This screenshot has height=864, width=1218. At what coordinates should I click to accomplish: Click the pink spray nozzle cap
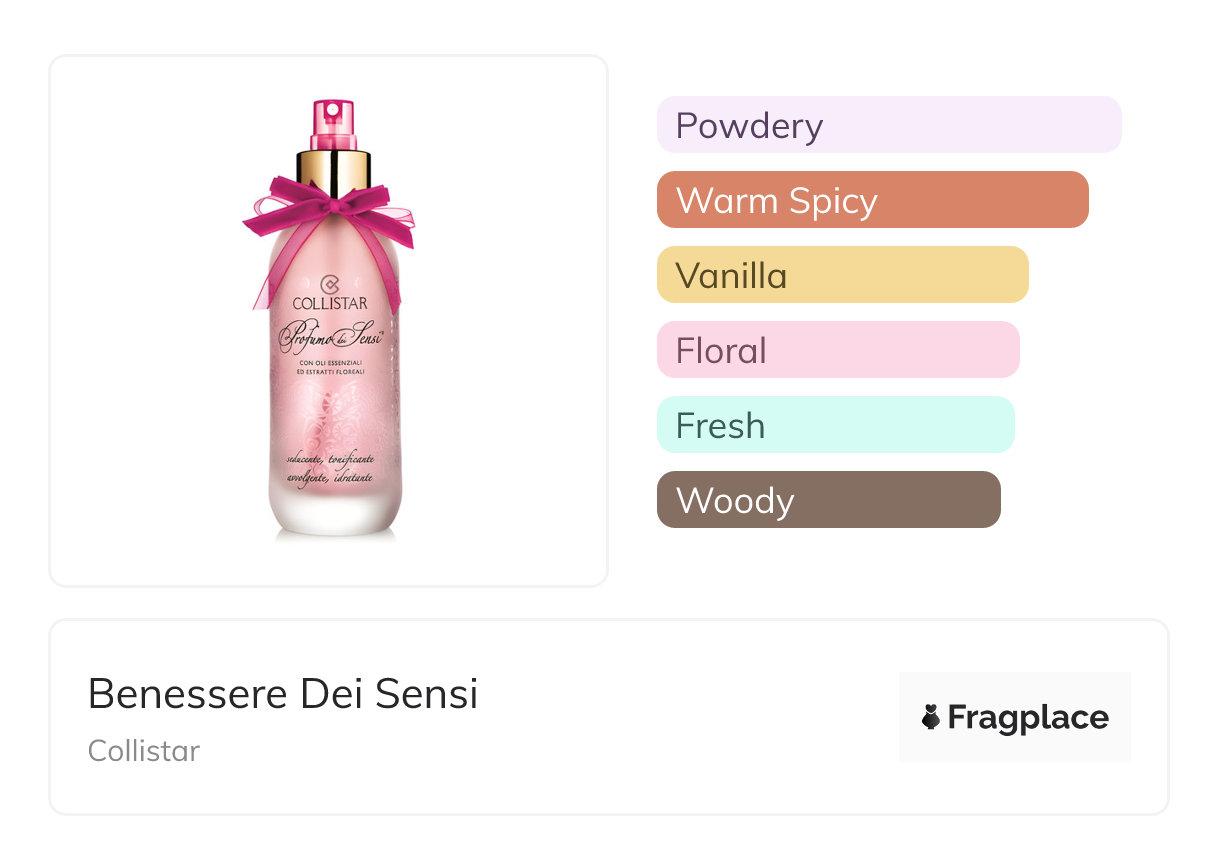pyautogui.click(x=333, y=124)
